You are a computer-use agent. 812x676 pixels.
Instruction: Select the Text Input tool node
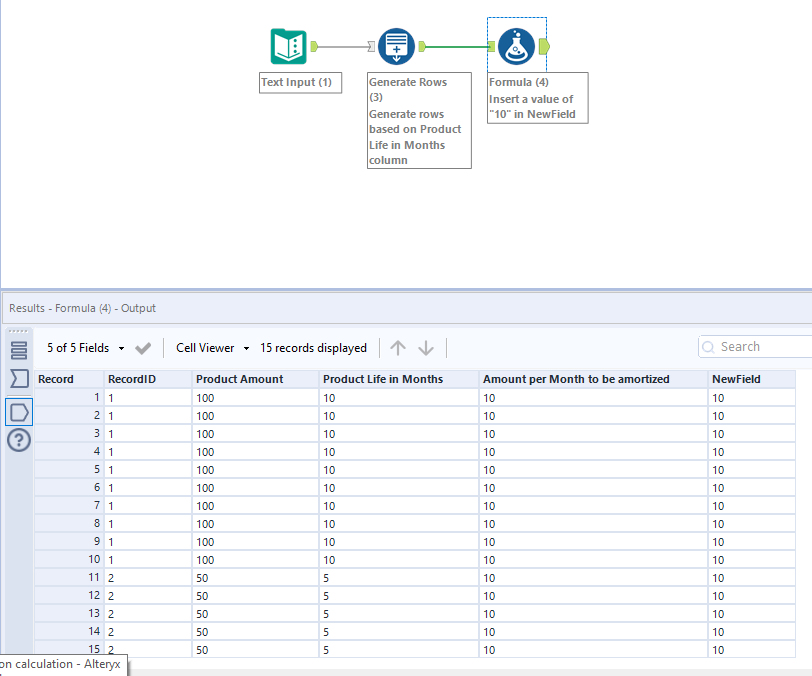(288, 46)
